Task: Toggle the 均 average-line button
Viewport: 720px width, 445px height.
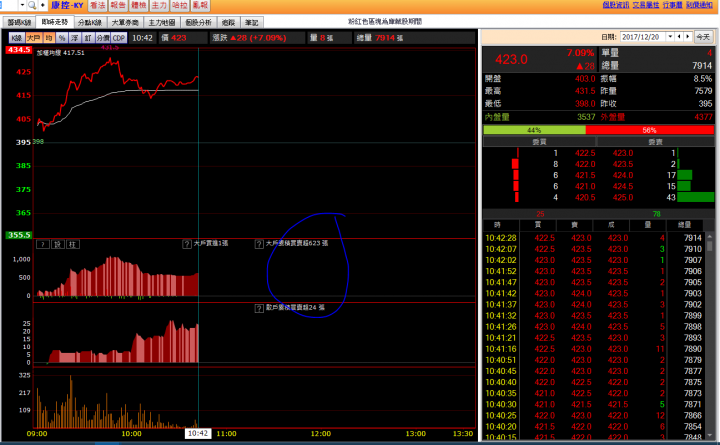Action: click(x=49, y=38)
